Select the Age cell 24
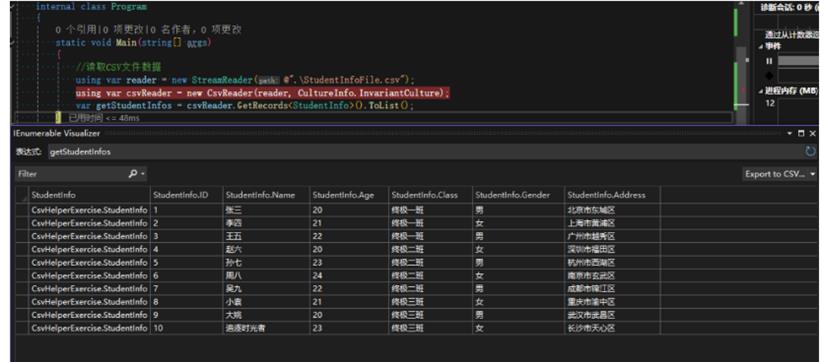The image size is (820, 362). coord(349,276)
